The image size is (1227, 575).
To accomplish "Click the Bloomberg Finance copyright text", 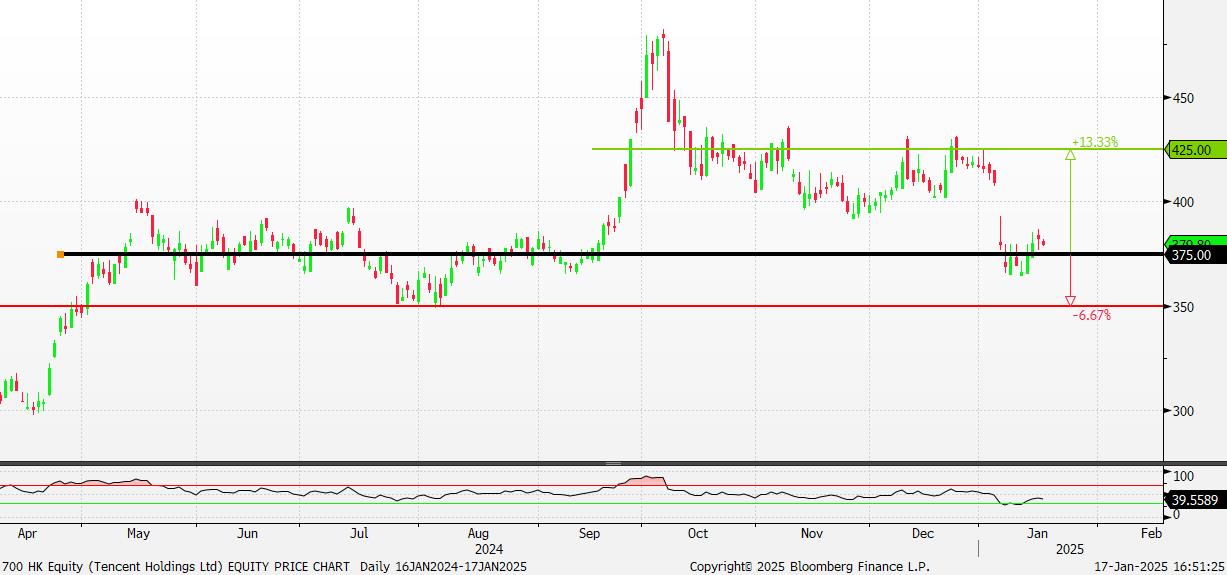I will [x=809, y=566].
